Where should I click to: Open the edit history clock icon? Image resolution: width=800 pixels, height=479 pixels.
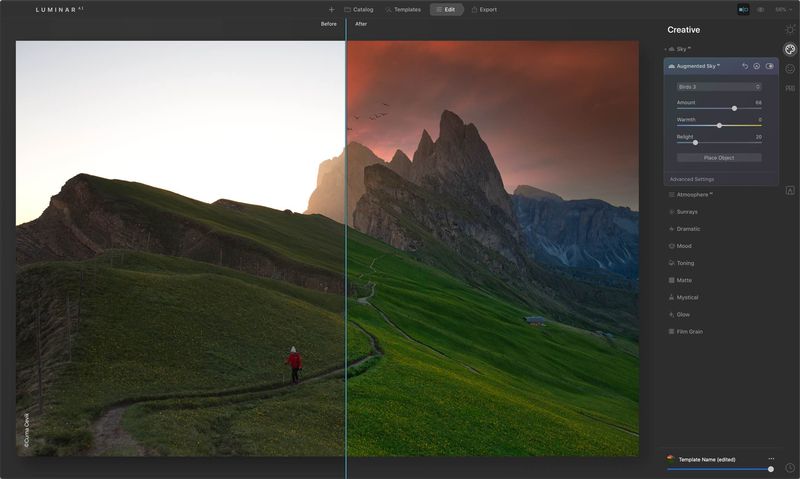(x=790, y=467)
